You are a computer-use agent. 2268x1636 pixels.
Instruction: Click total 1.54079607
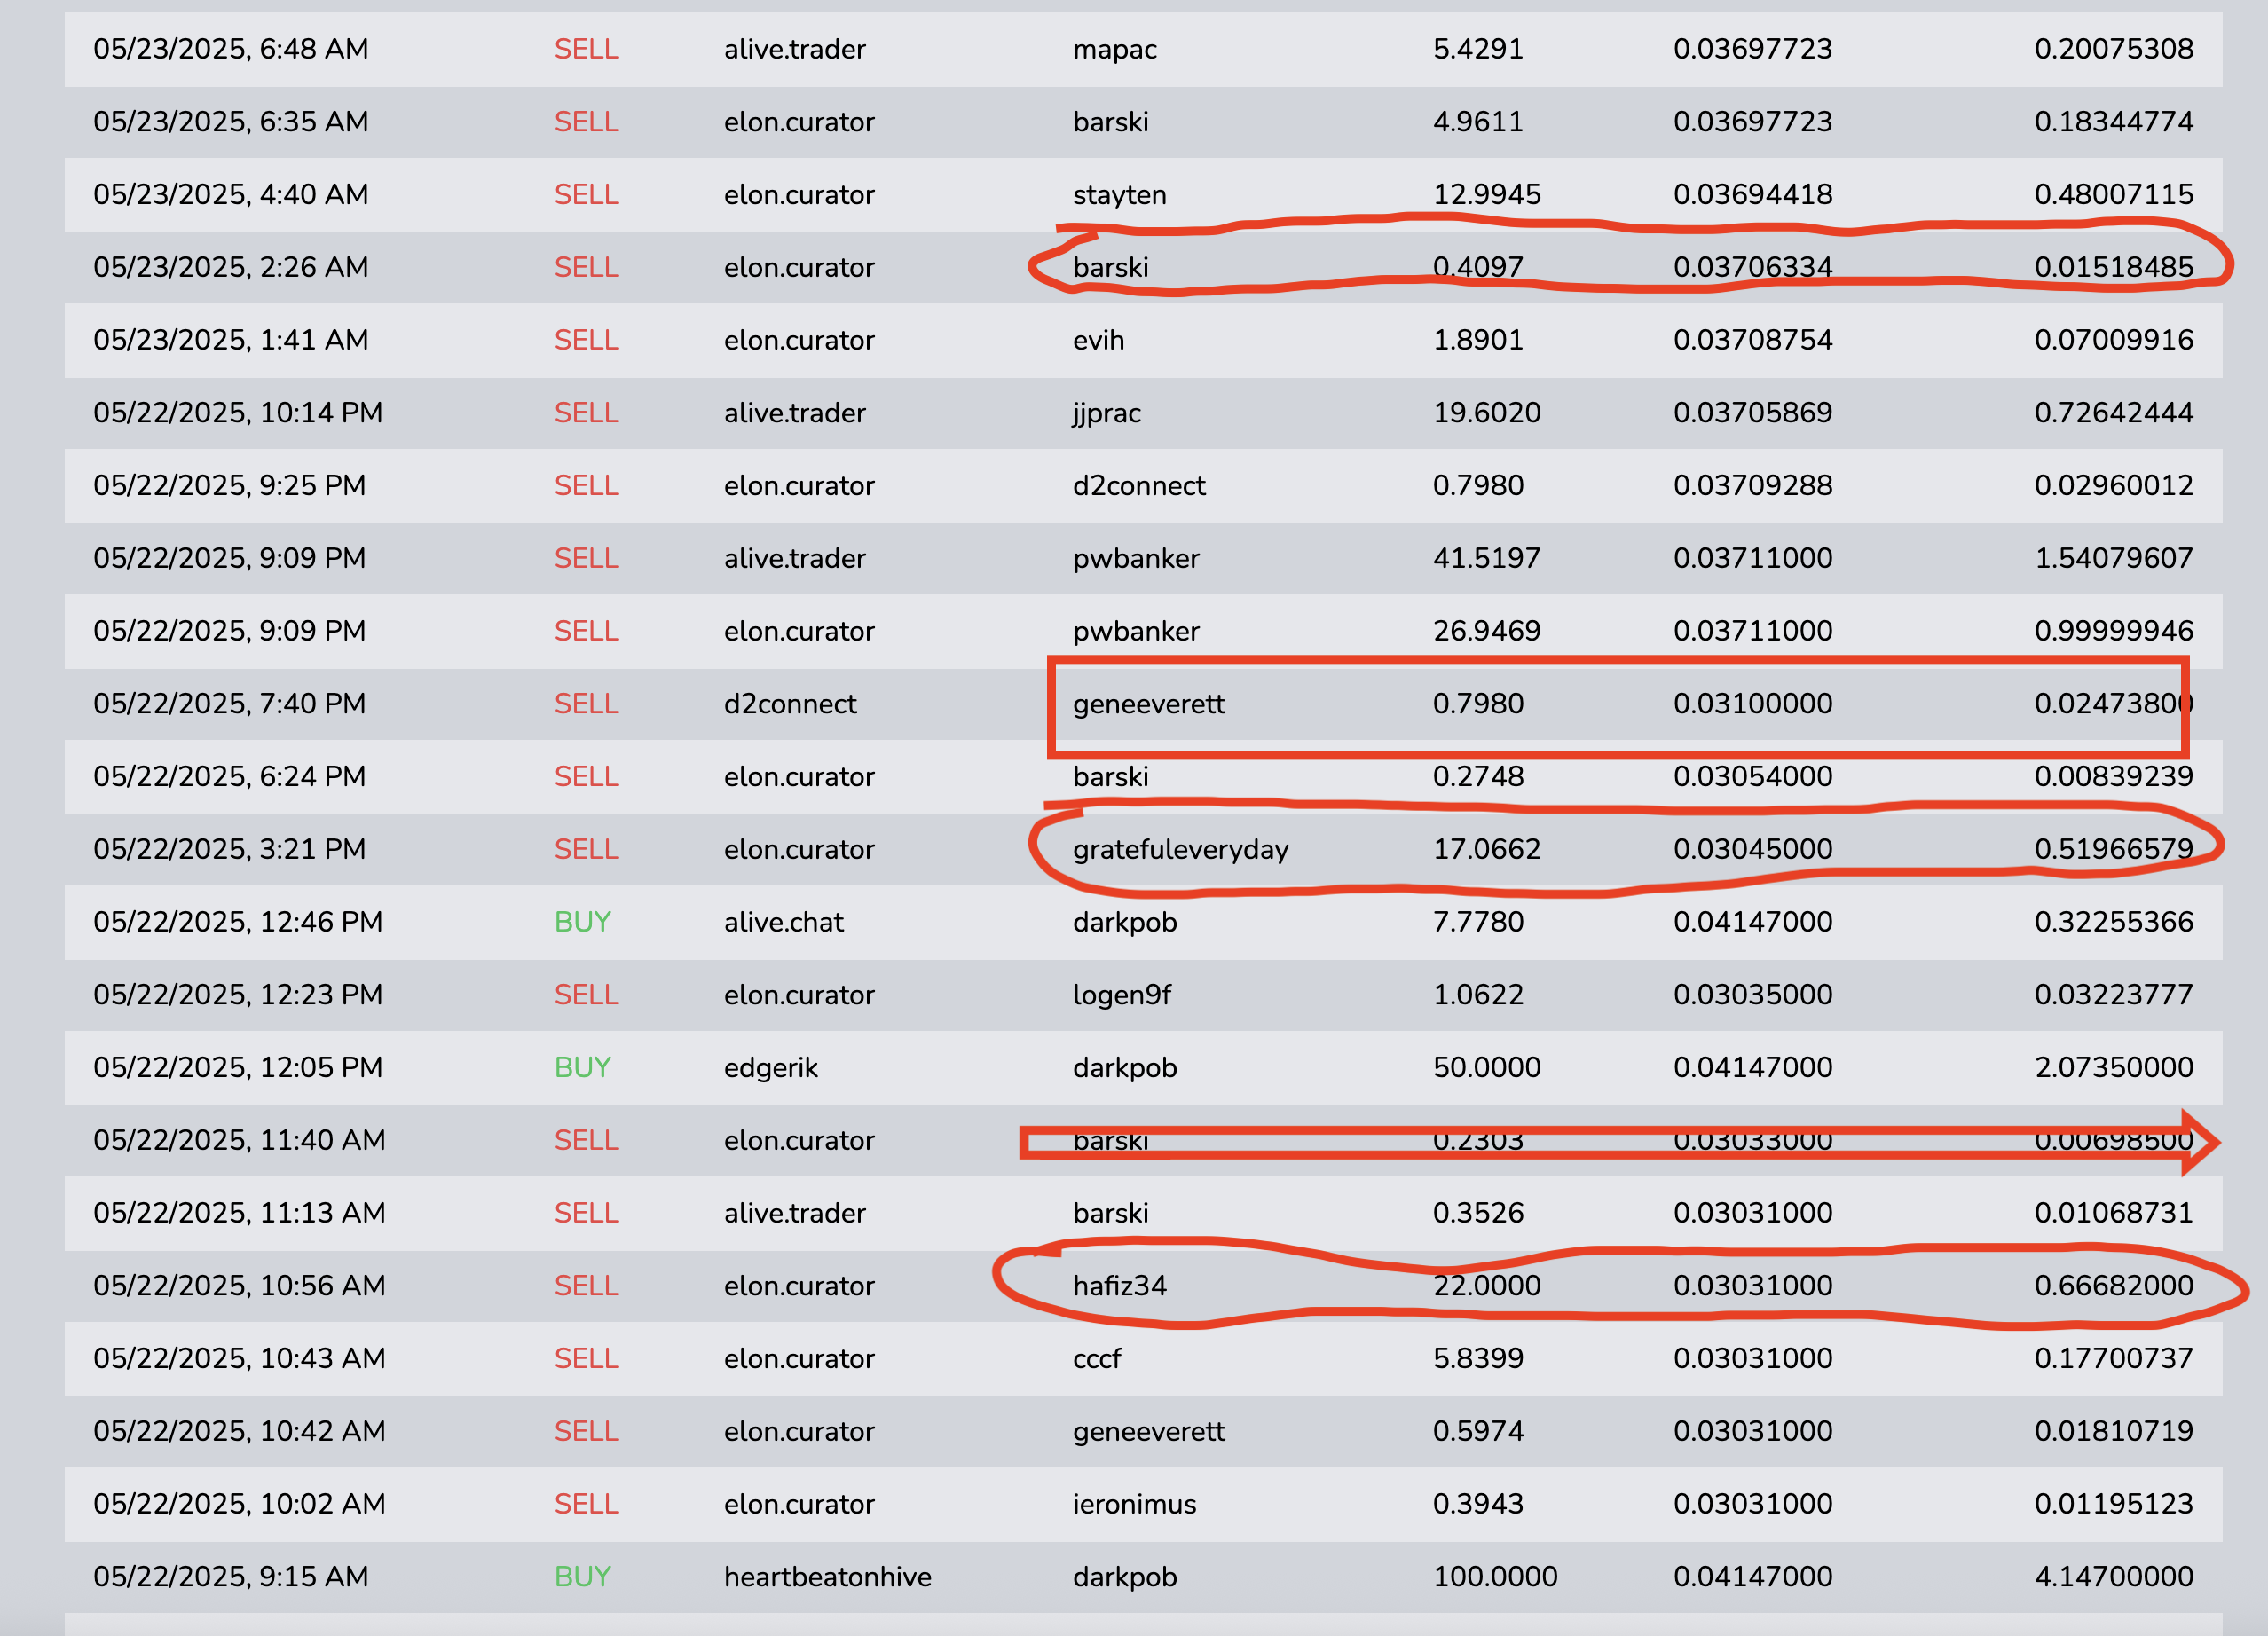[2113, 558]
